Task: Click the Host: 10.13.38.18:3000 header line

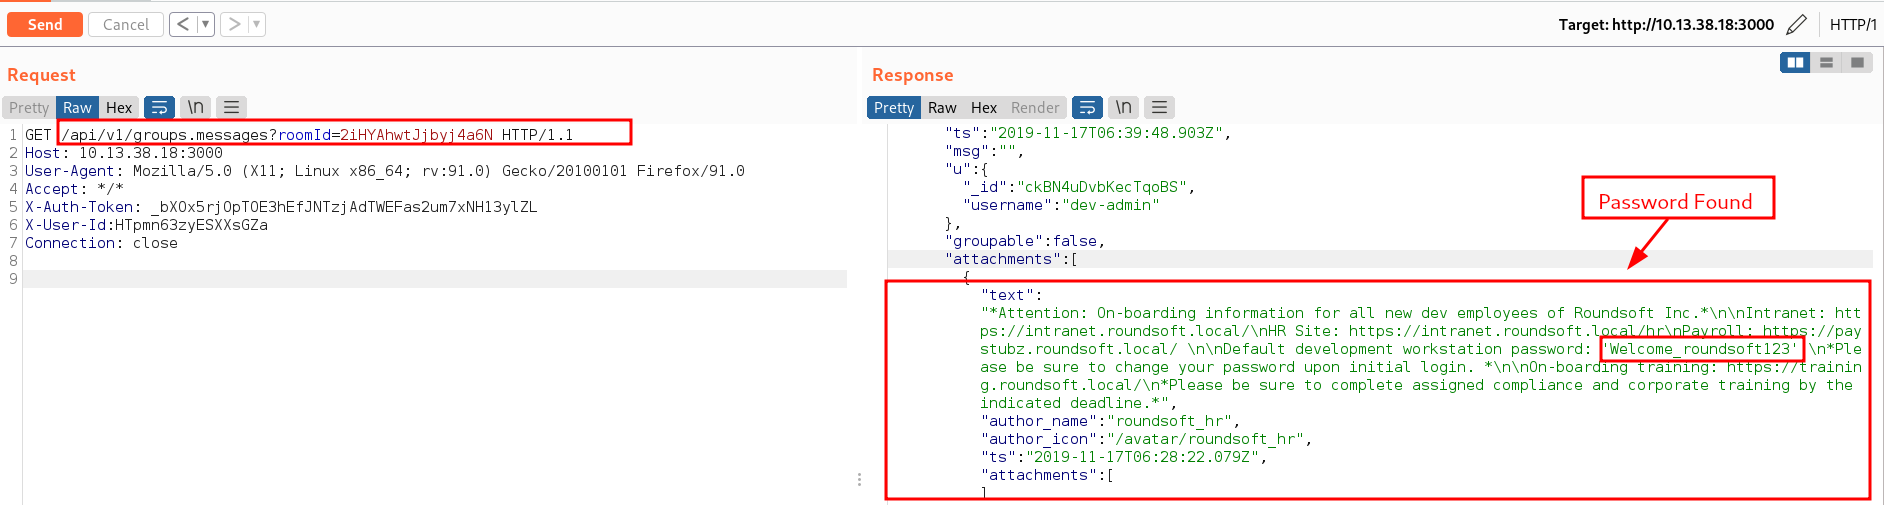Action: click(x=124, y=153)
